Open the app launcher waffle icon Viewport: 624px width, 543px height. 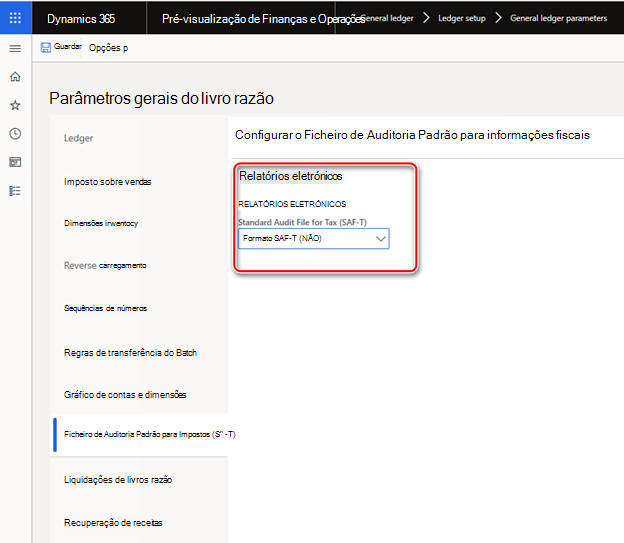coord(15,18)
